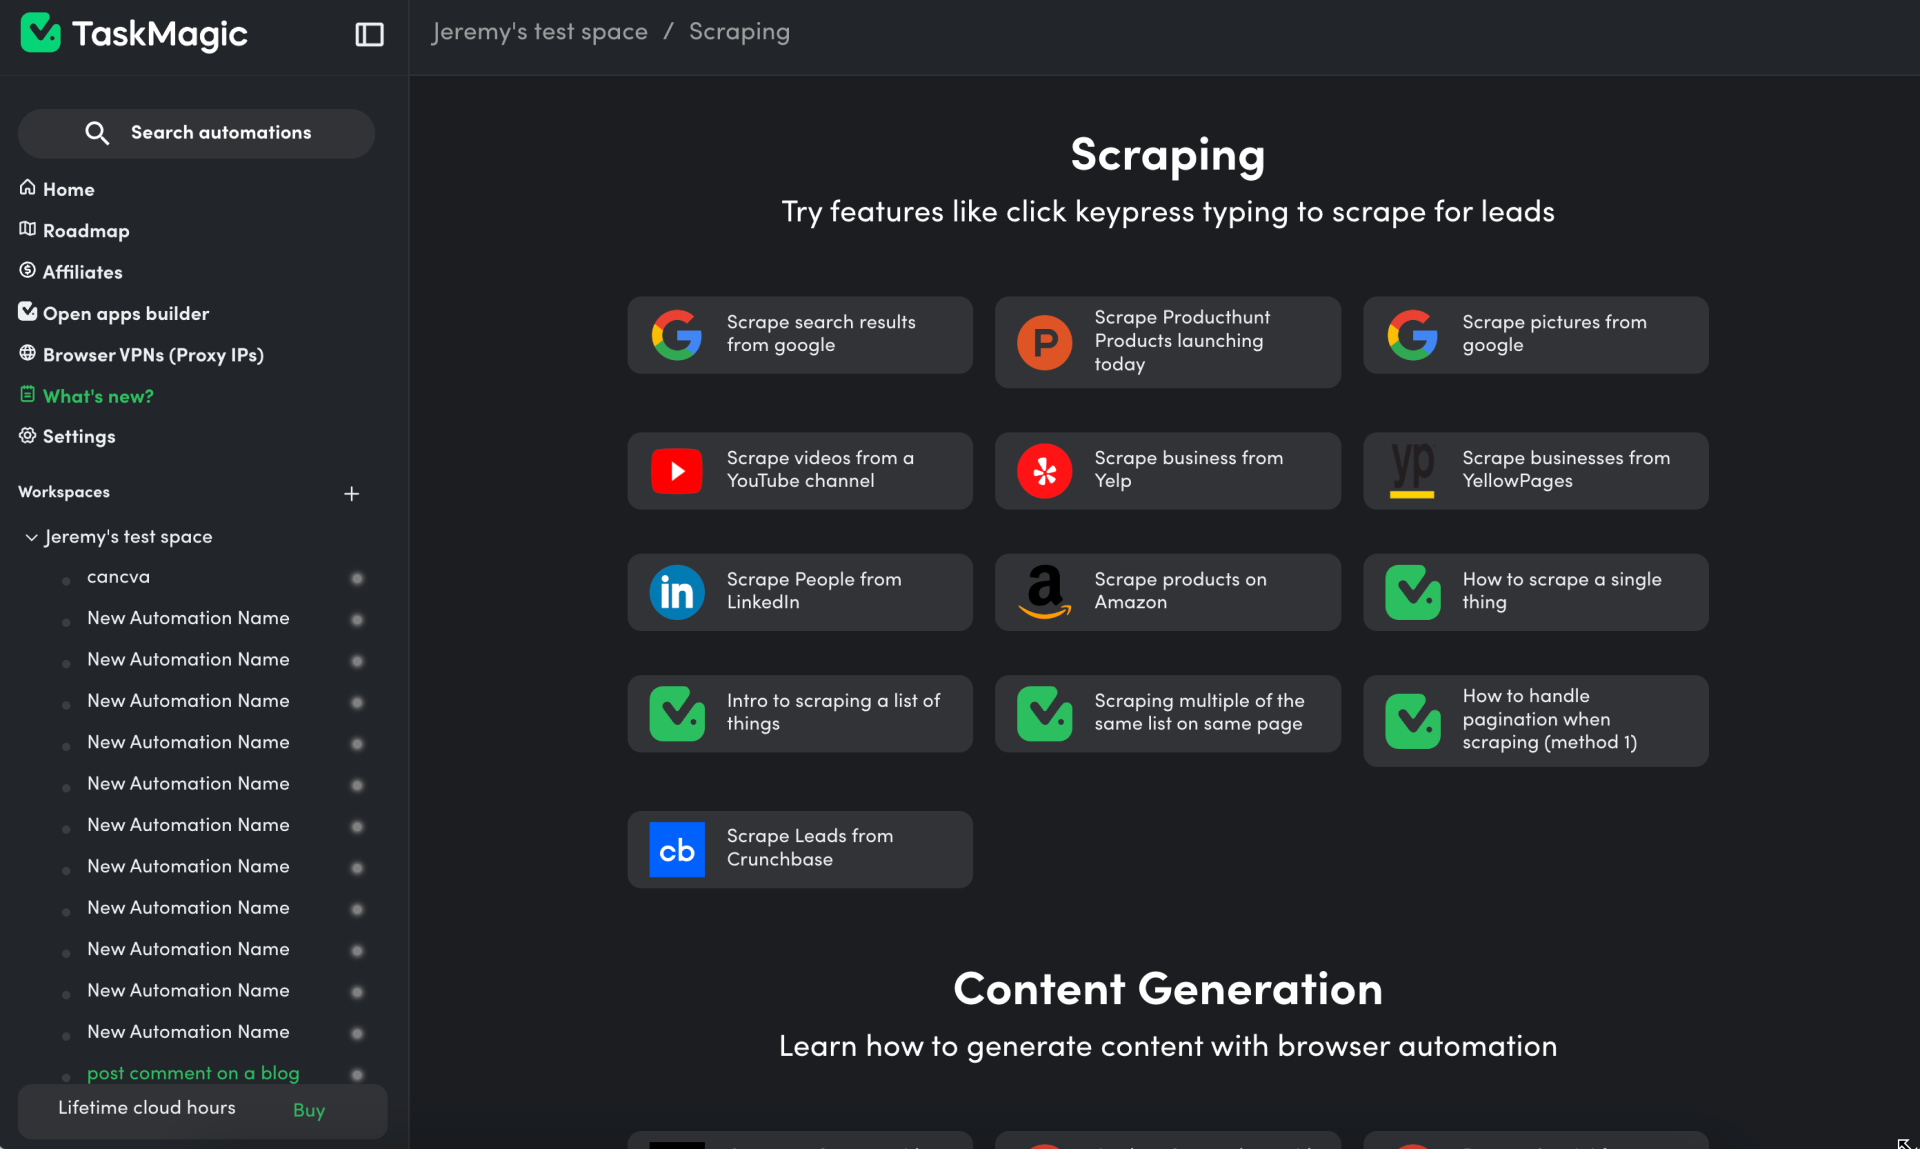Click the Settings gear icon
This screenshot has height=1149, width=1920.
[27, 435]
